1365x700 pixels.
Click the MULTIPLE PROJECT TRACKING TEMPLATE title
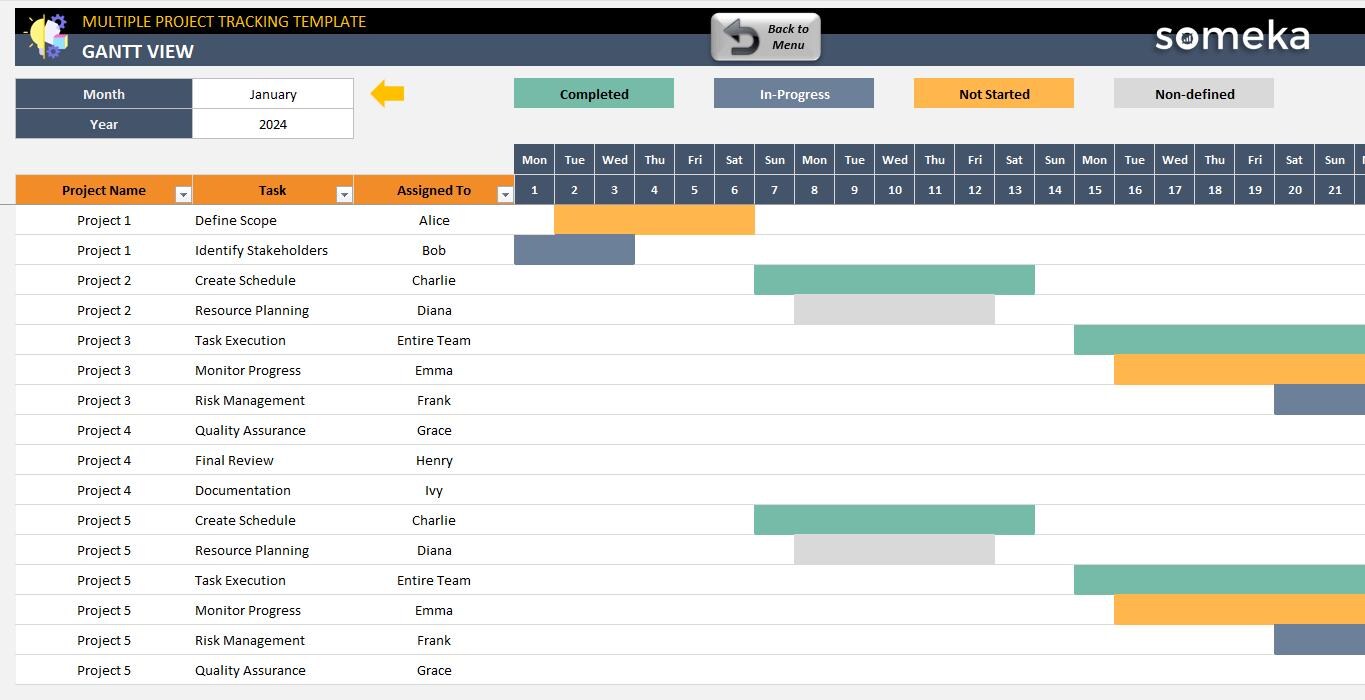click(224, 20)
